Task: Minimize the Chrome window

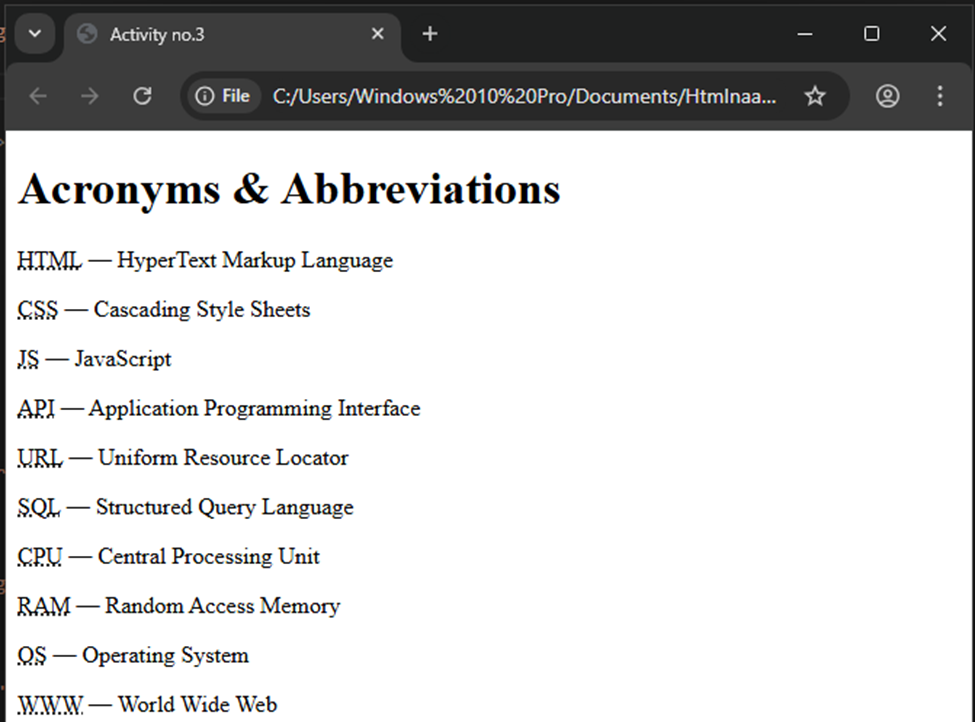Action: pyautogui.click(x=805, y=34)
